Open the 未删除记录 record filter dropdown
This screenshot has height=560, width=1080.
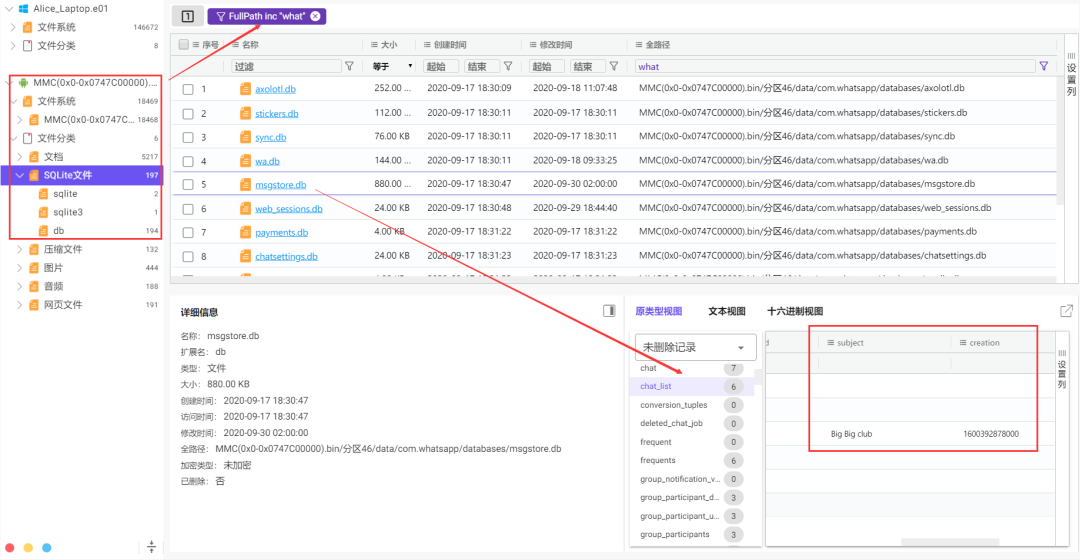pyautogui.click(x=695, y=347)
